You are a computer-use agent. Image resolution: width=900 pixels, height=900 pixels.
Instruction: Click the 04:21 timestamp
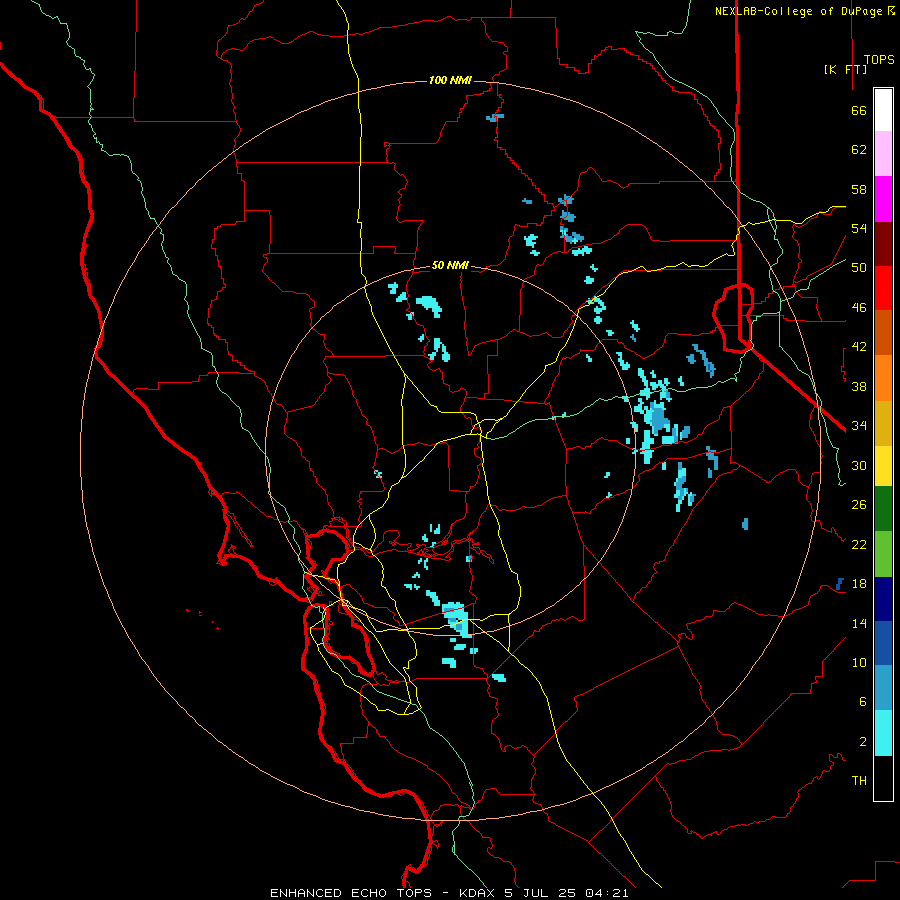click(607, 893)
